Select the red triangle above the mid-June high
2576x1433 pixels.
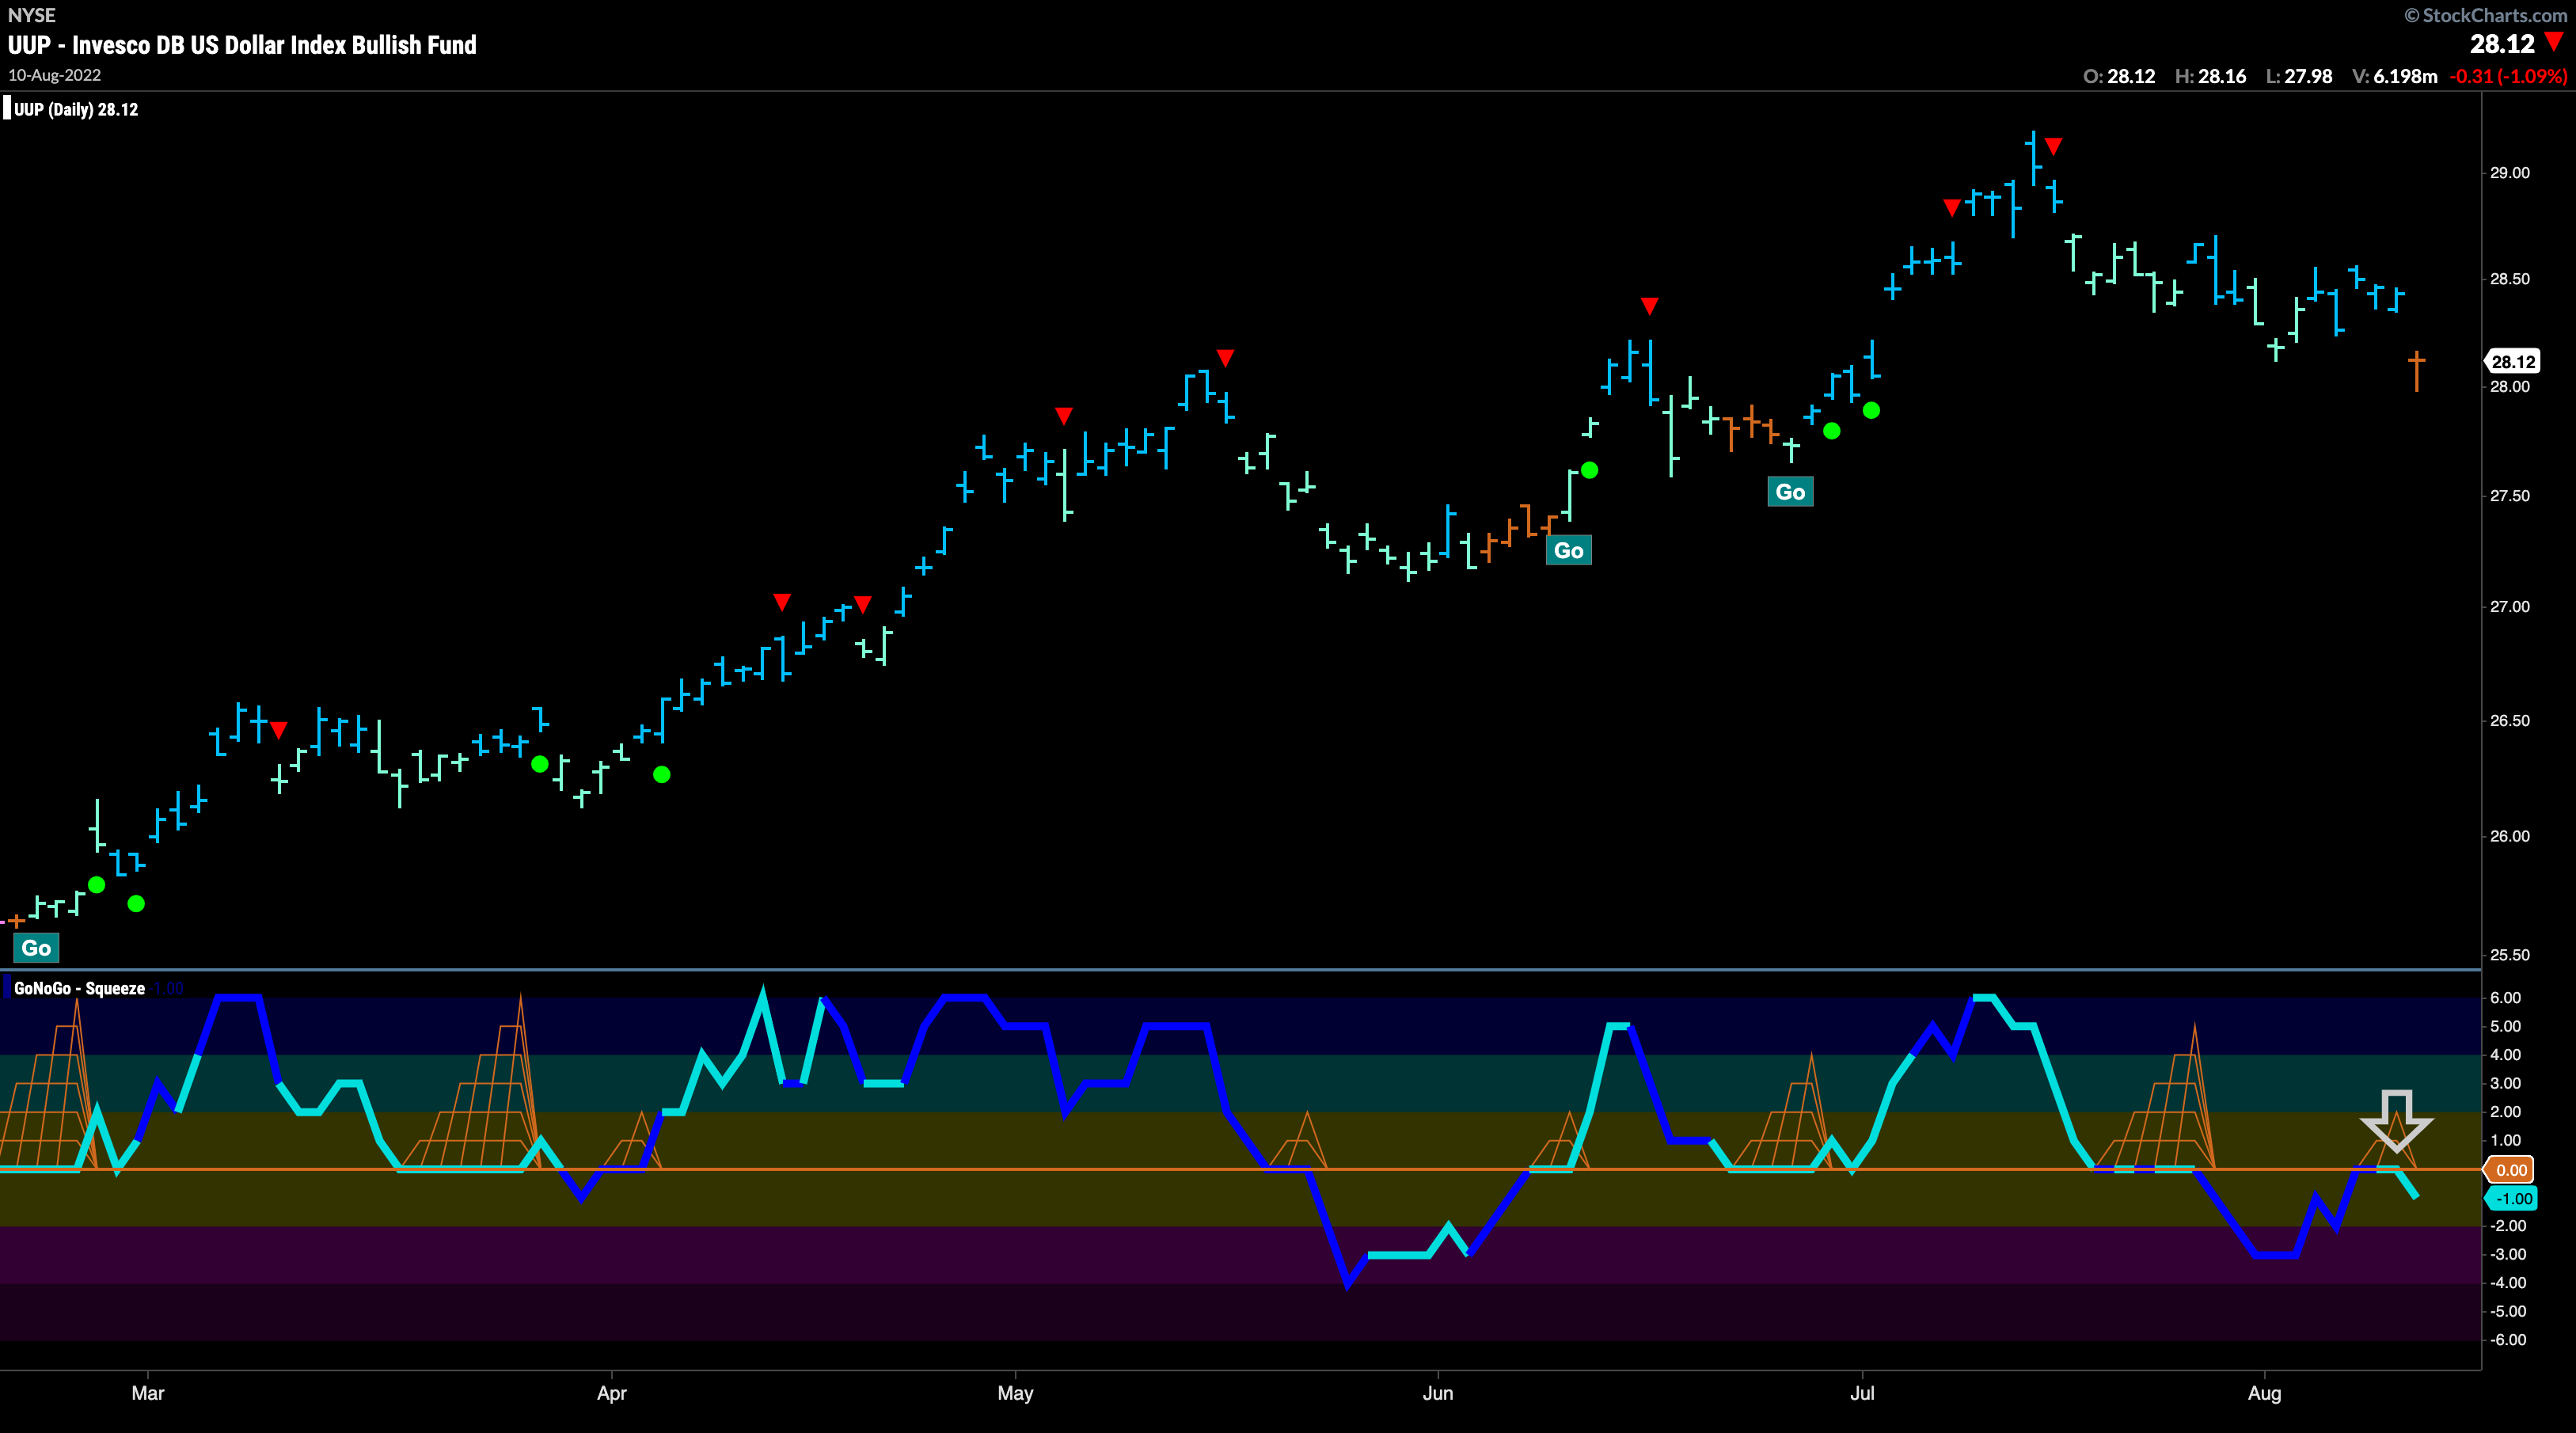[x=1650, y=306]
